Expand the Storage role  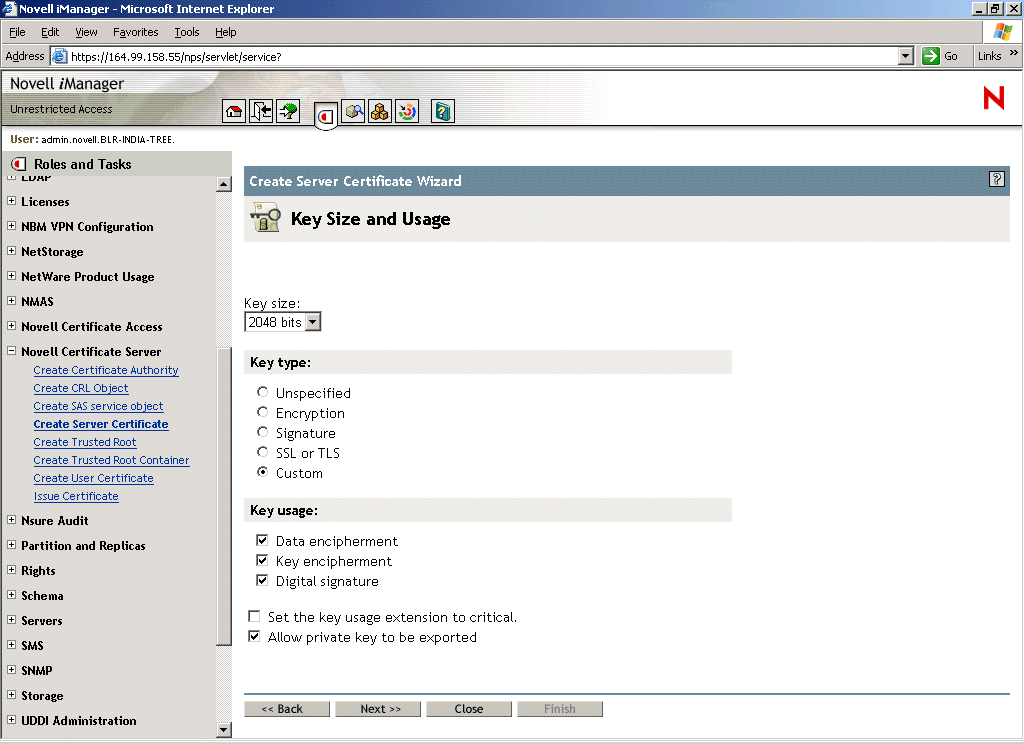12,694
